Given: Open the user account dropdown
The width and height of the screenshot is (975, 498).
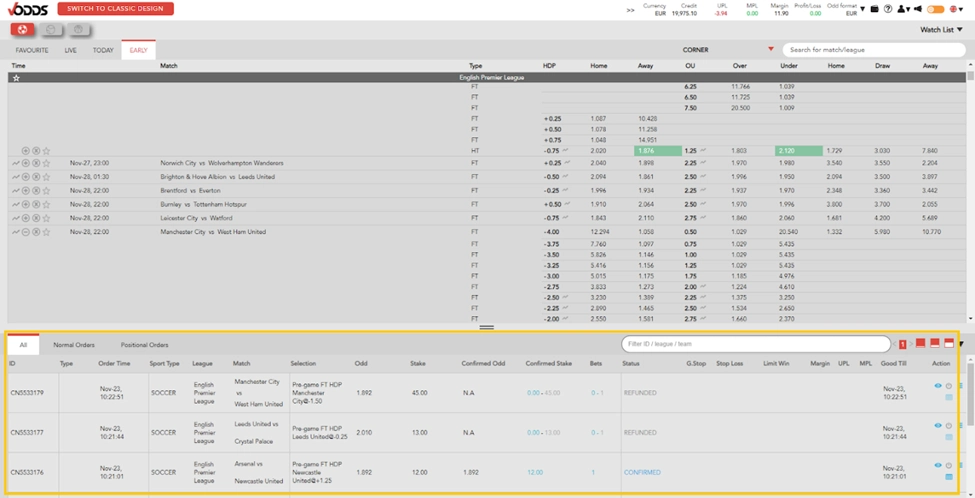Looking at the screenshot, I should pyautogui.click(x=902, y=9).
